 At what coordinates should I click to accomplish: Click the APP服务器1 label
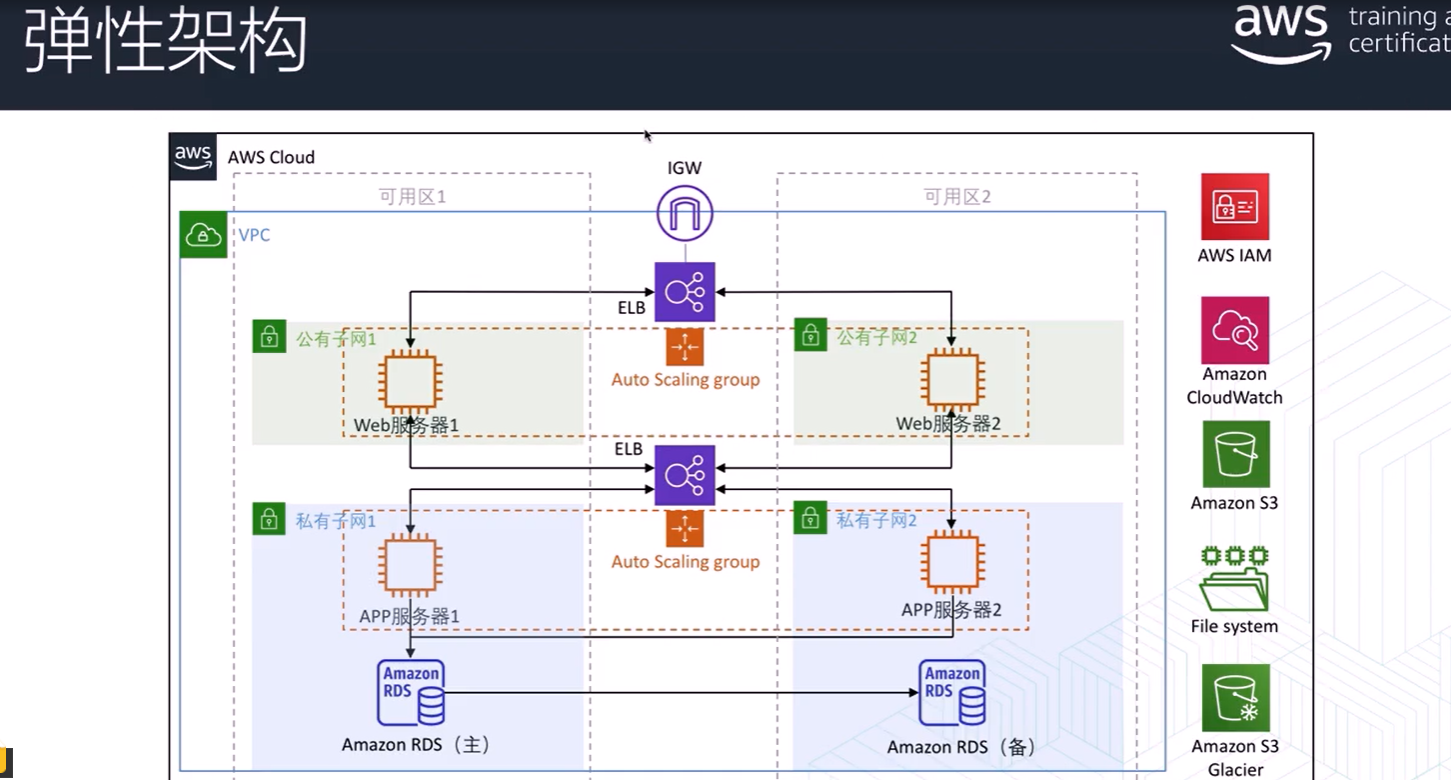click(409, 616)
